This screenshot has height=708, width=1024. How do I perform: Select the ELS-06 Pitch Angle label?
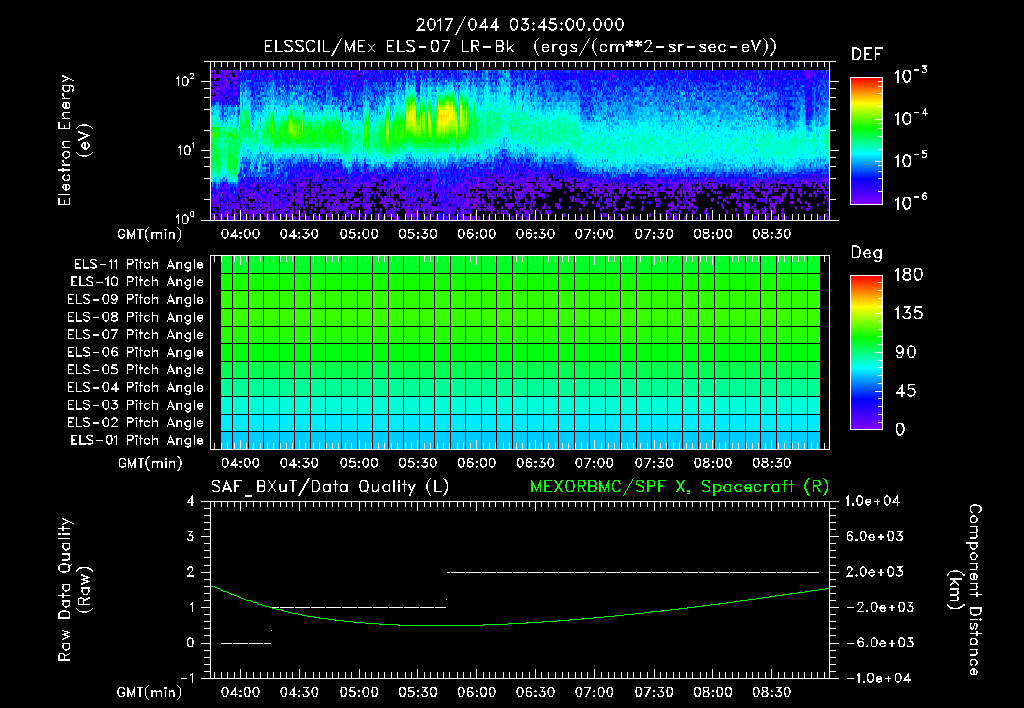click(135, 353)
